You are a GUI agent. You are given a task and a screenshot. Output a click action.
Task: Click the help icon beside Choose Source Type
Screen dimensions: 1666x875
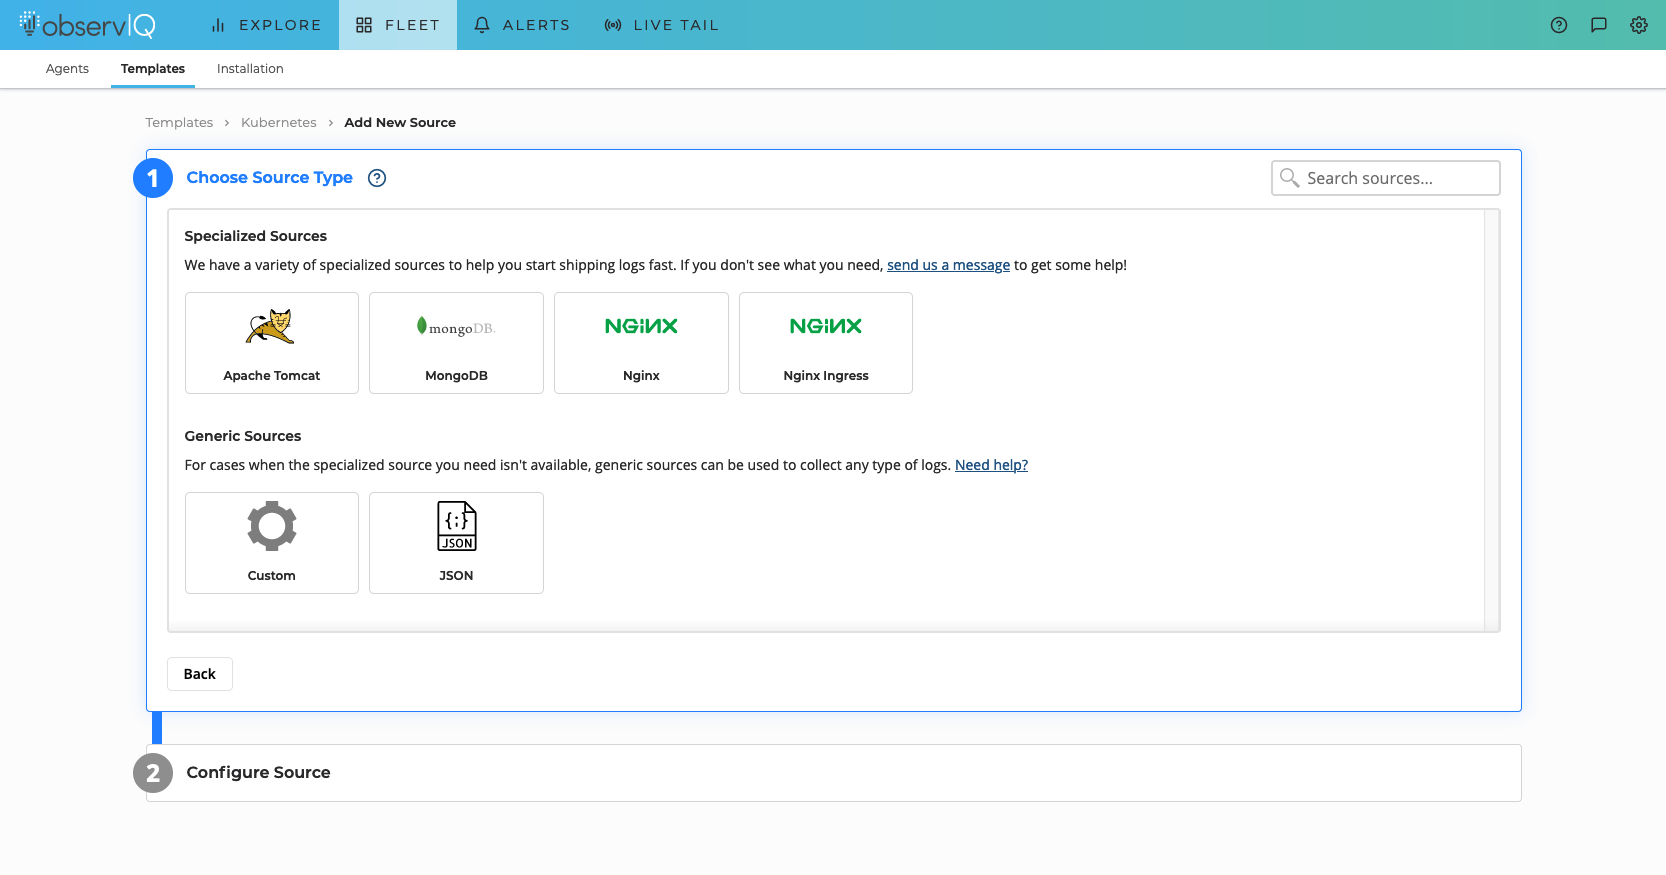point(377,178)
